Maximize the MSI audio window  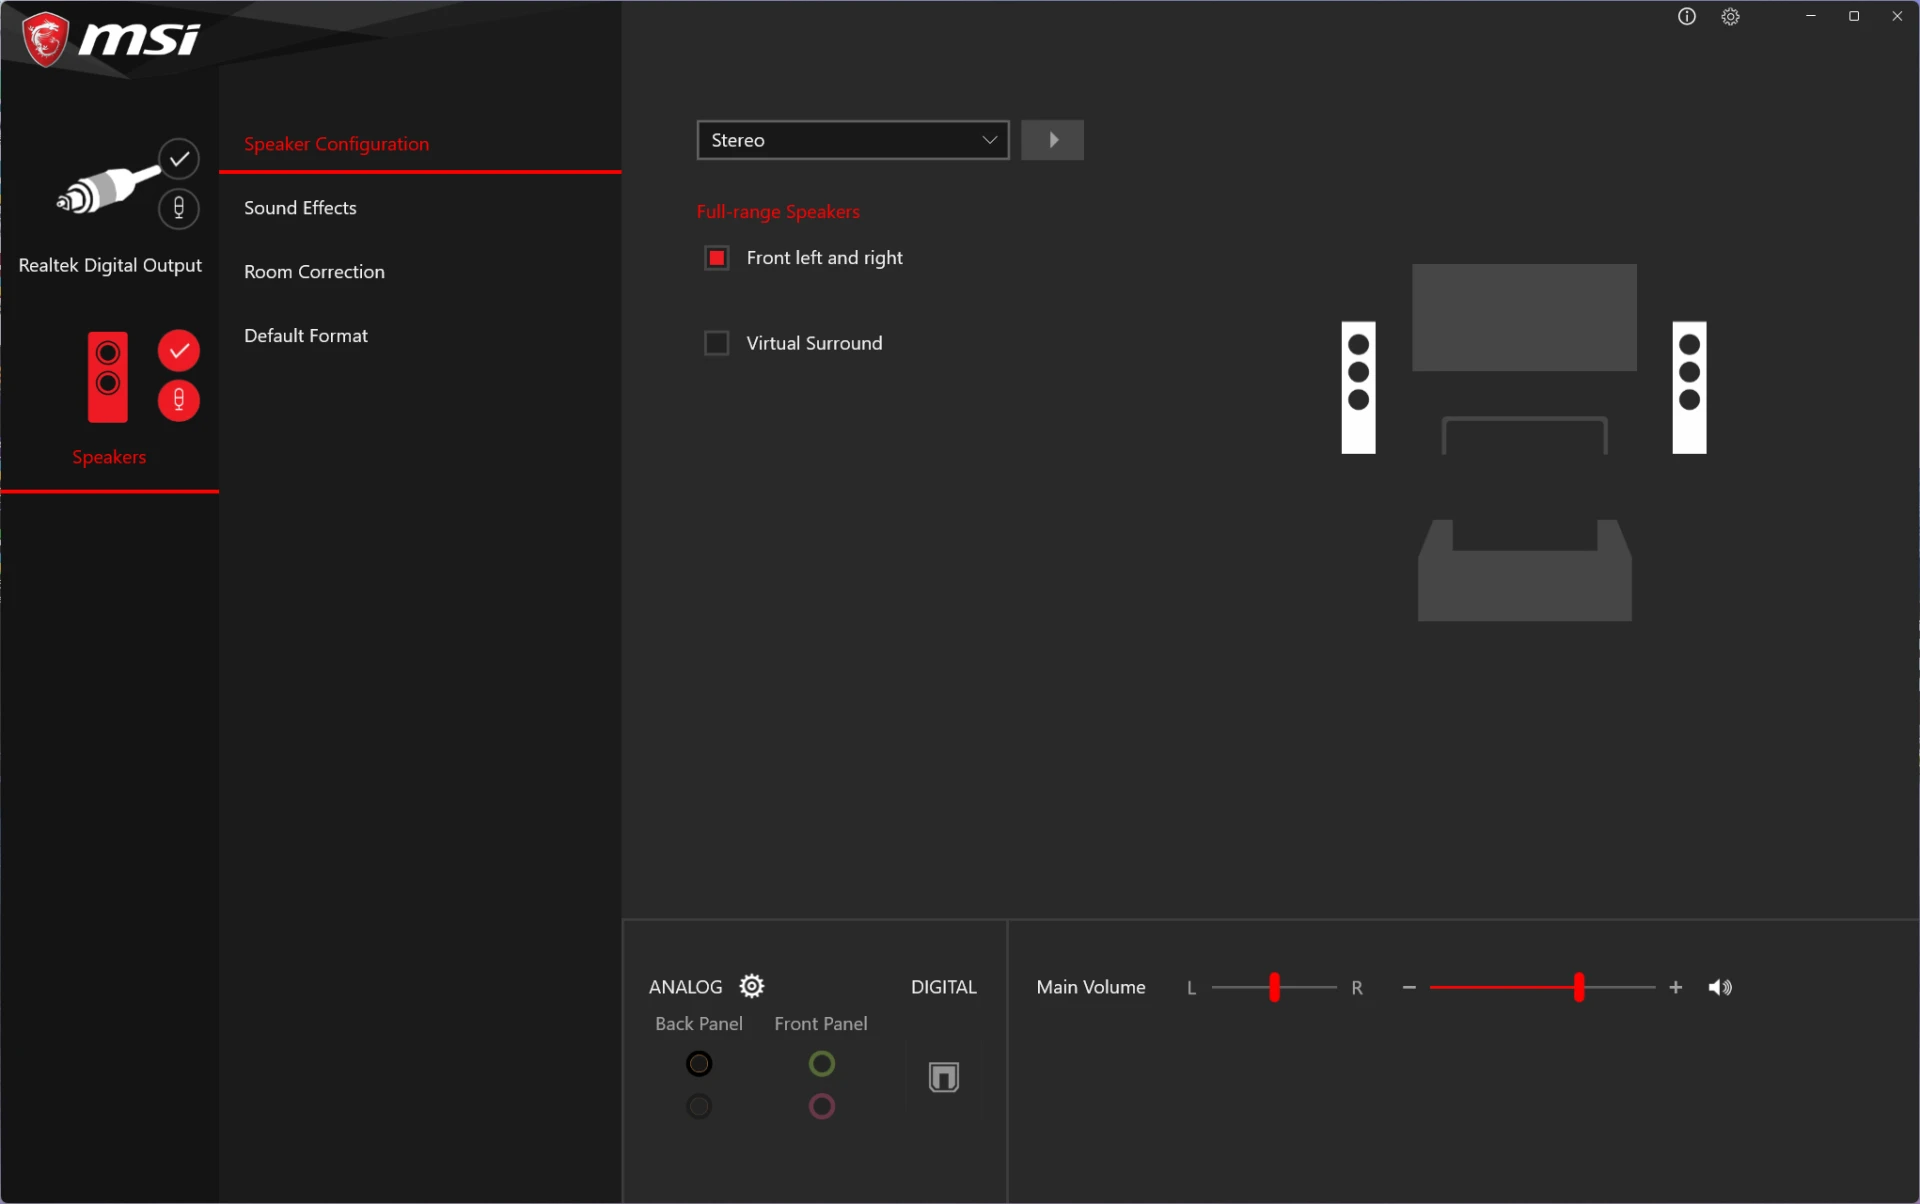[x=1854, y=16]
